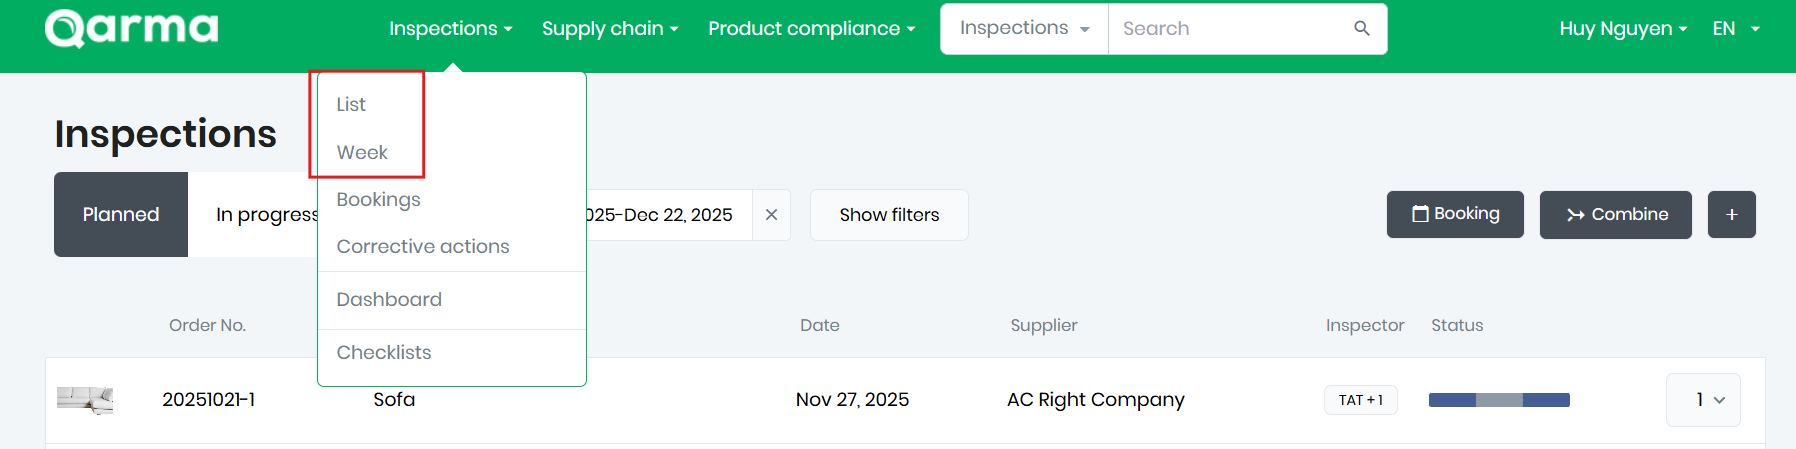Open the search scope Inspections dropdown
This screenshot has width=1796, height=449.
coord(1024,29)
